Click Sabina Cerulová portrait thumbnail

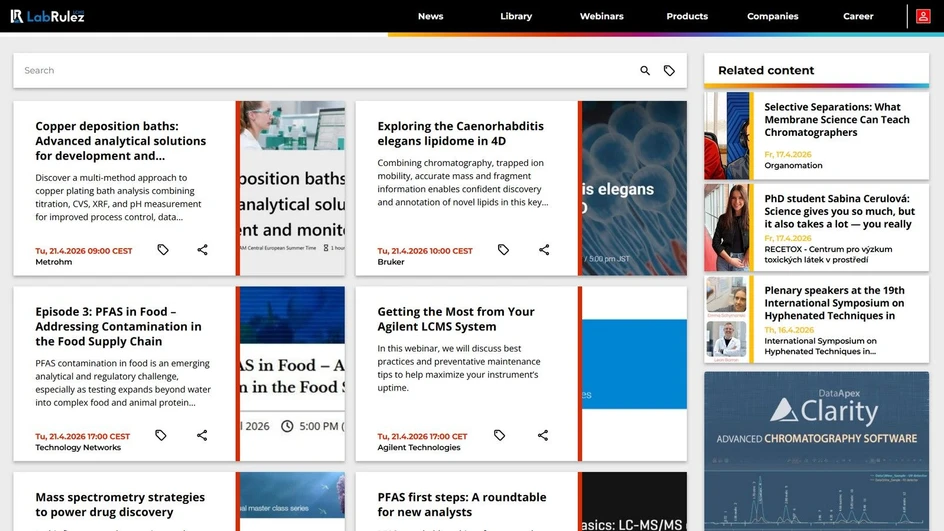point(727,228)
